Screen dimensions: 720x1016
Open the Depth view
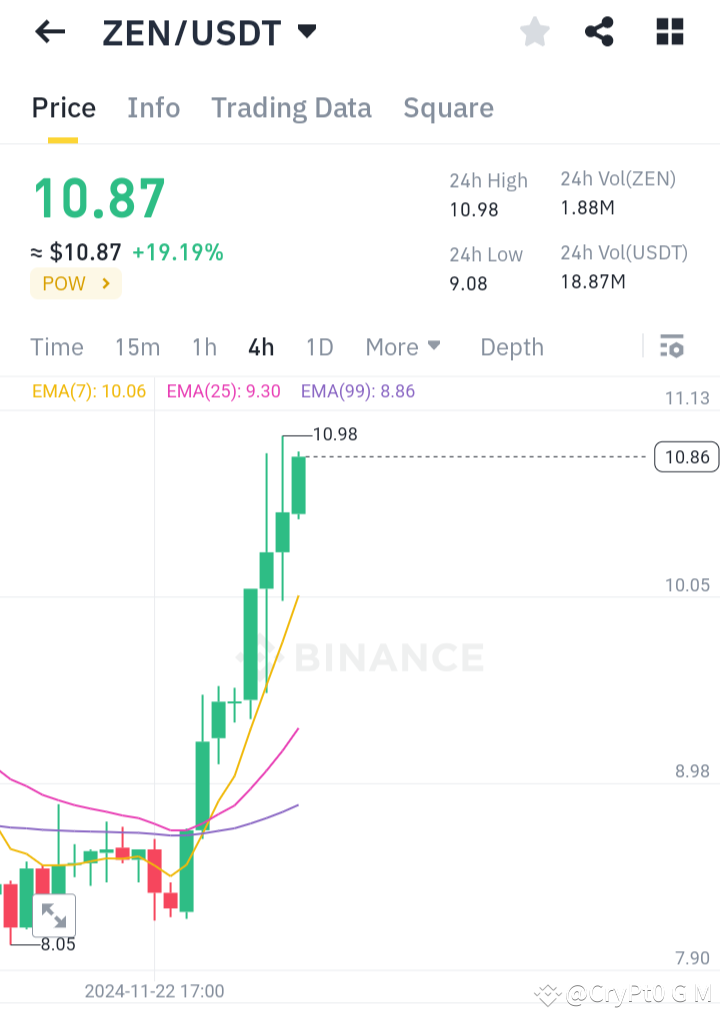click(x=511, y=347)
